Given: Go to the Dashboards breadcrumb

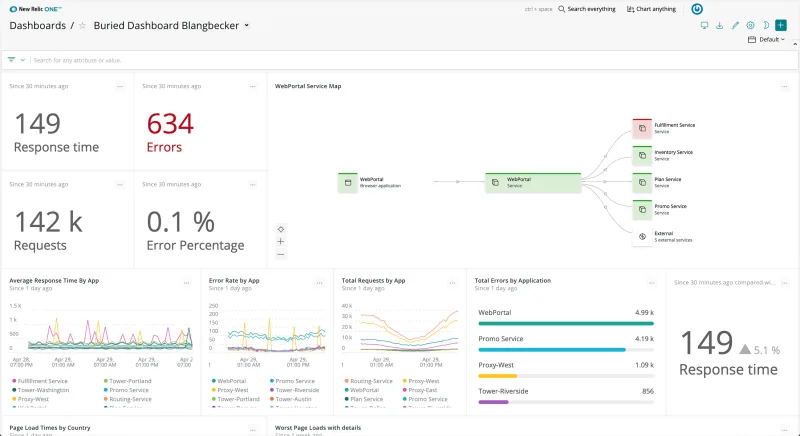Looking at the screenshot, I should (x=38, y=25).
